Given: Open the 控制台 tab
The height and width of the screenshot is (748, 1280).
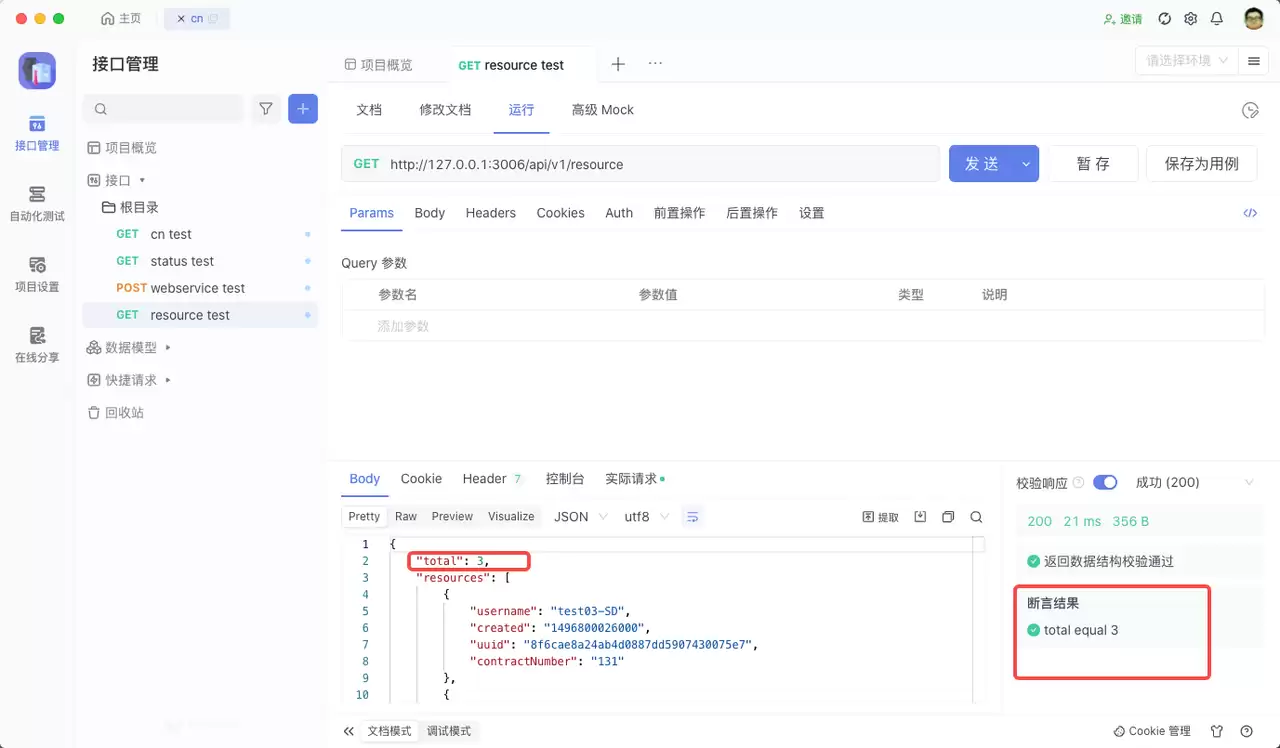Looking at the screenshot, I should click(565, 479).
